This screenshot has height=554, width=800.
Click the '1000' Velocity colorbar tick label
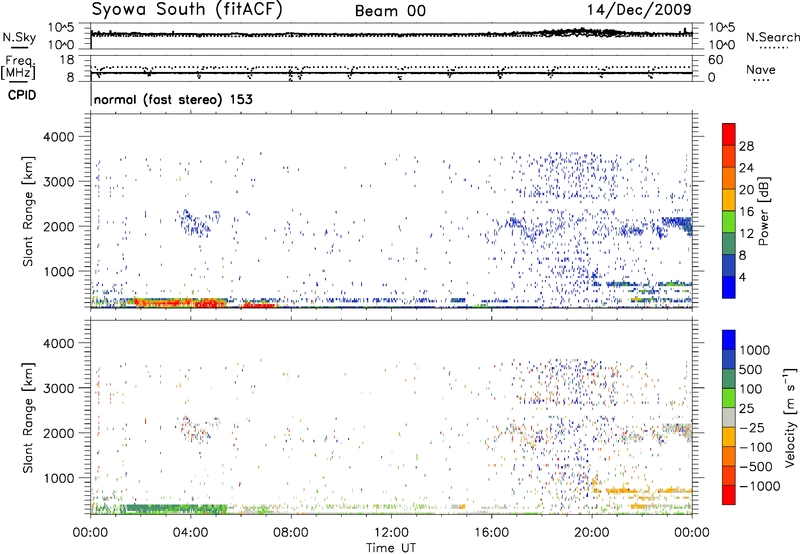(x=755, y=350)
